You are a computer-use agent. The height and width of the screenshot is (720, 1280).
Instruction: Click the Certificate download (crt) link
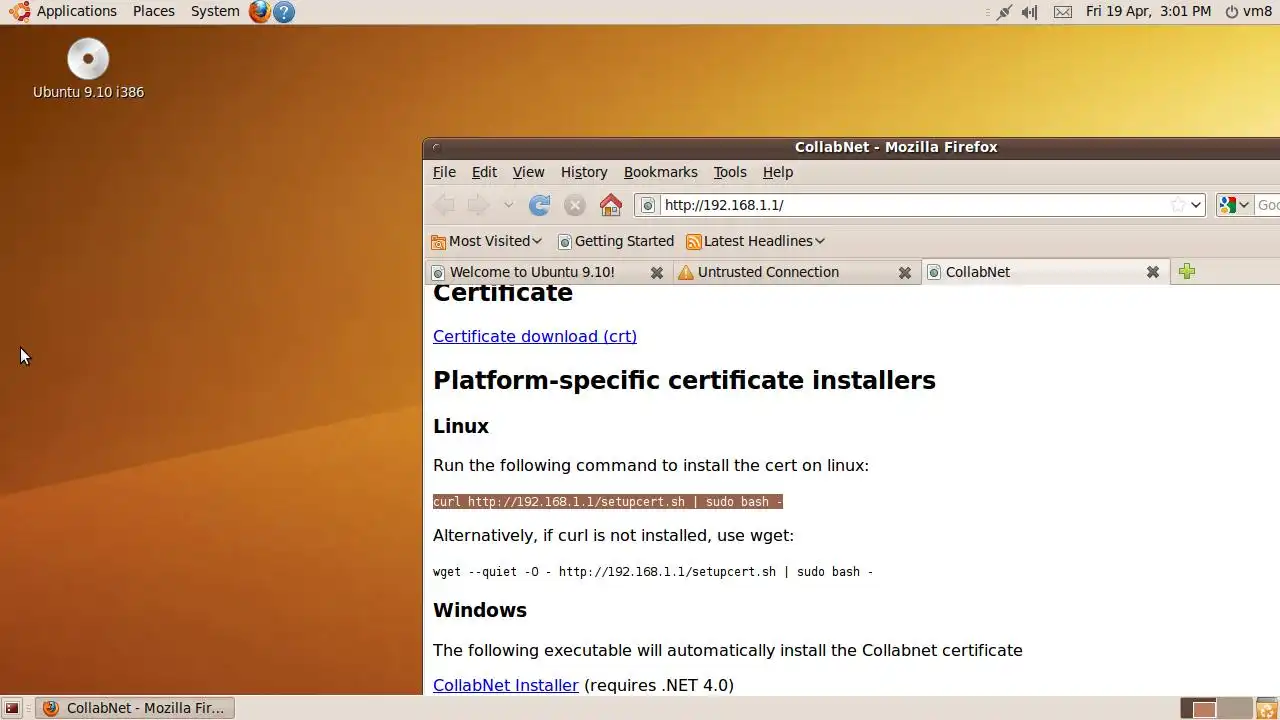tap(535, 336)
